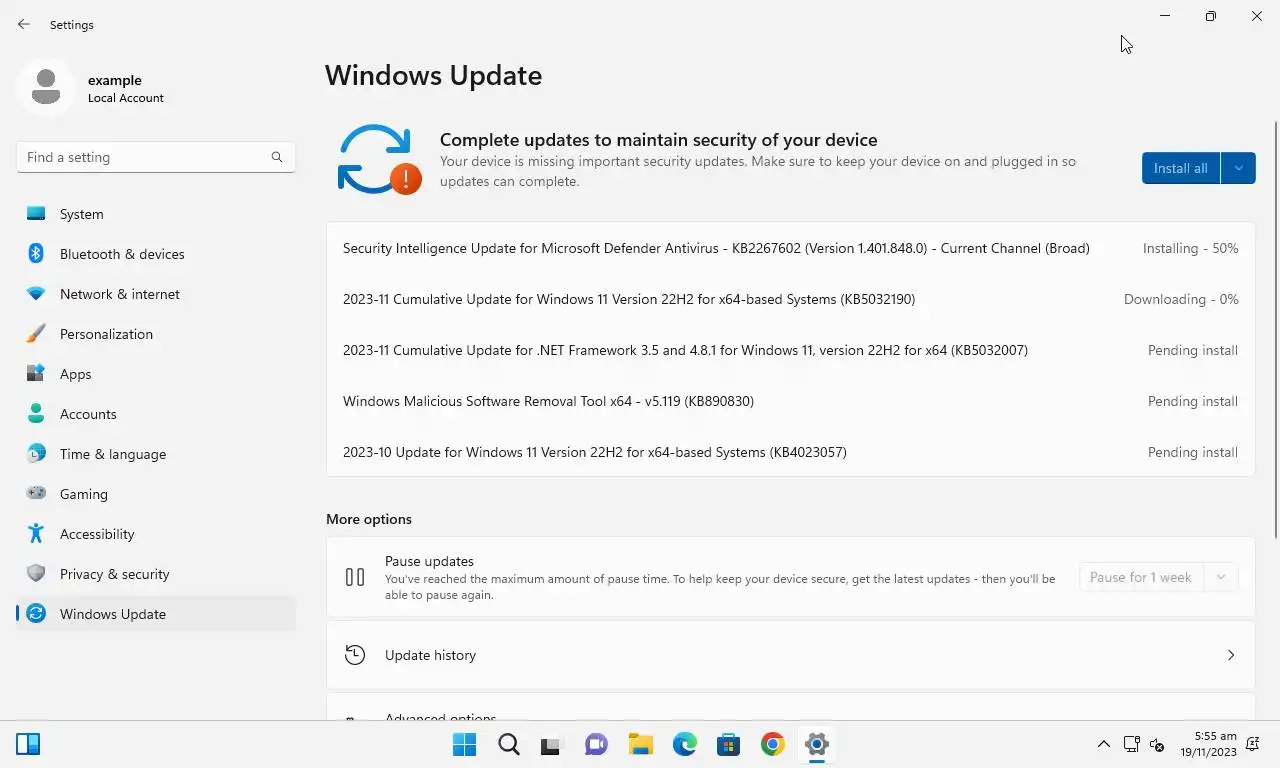Click the Pause updates icon
Screen dimensions: 1280x768
tap(355, 577)
